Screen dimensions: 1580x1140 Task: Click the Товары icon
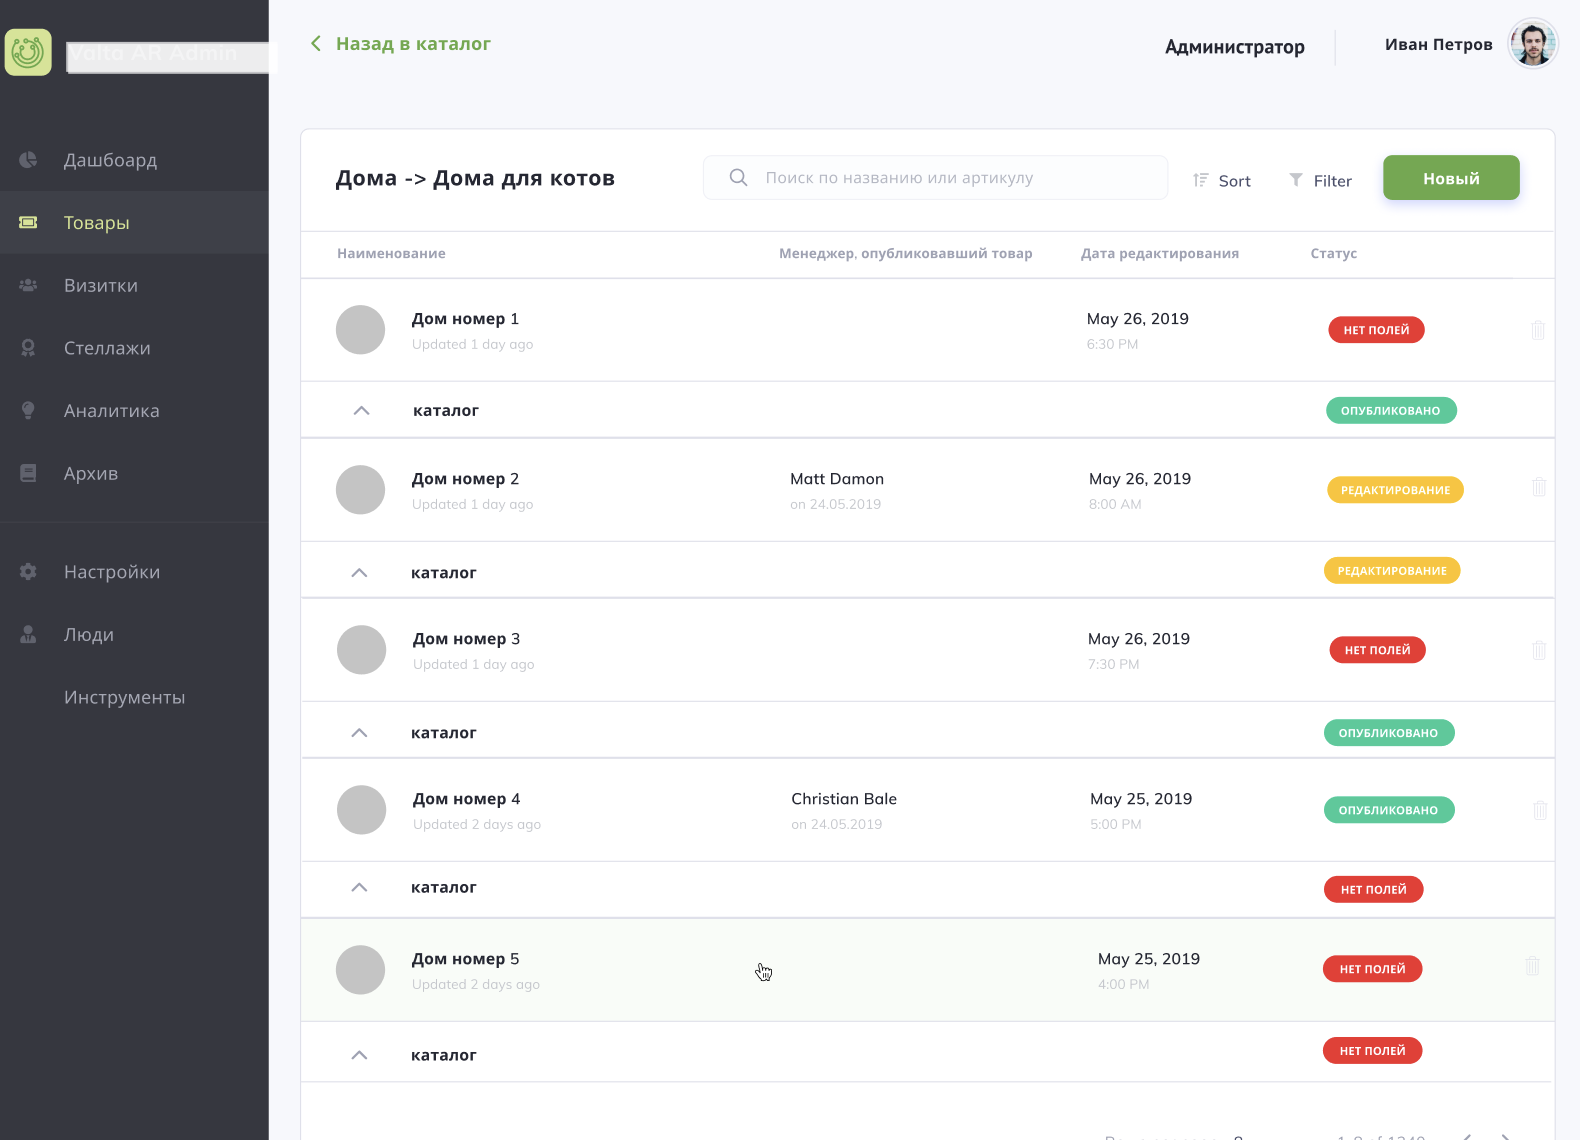pyautogui.click(x=28, y=222)
